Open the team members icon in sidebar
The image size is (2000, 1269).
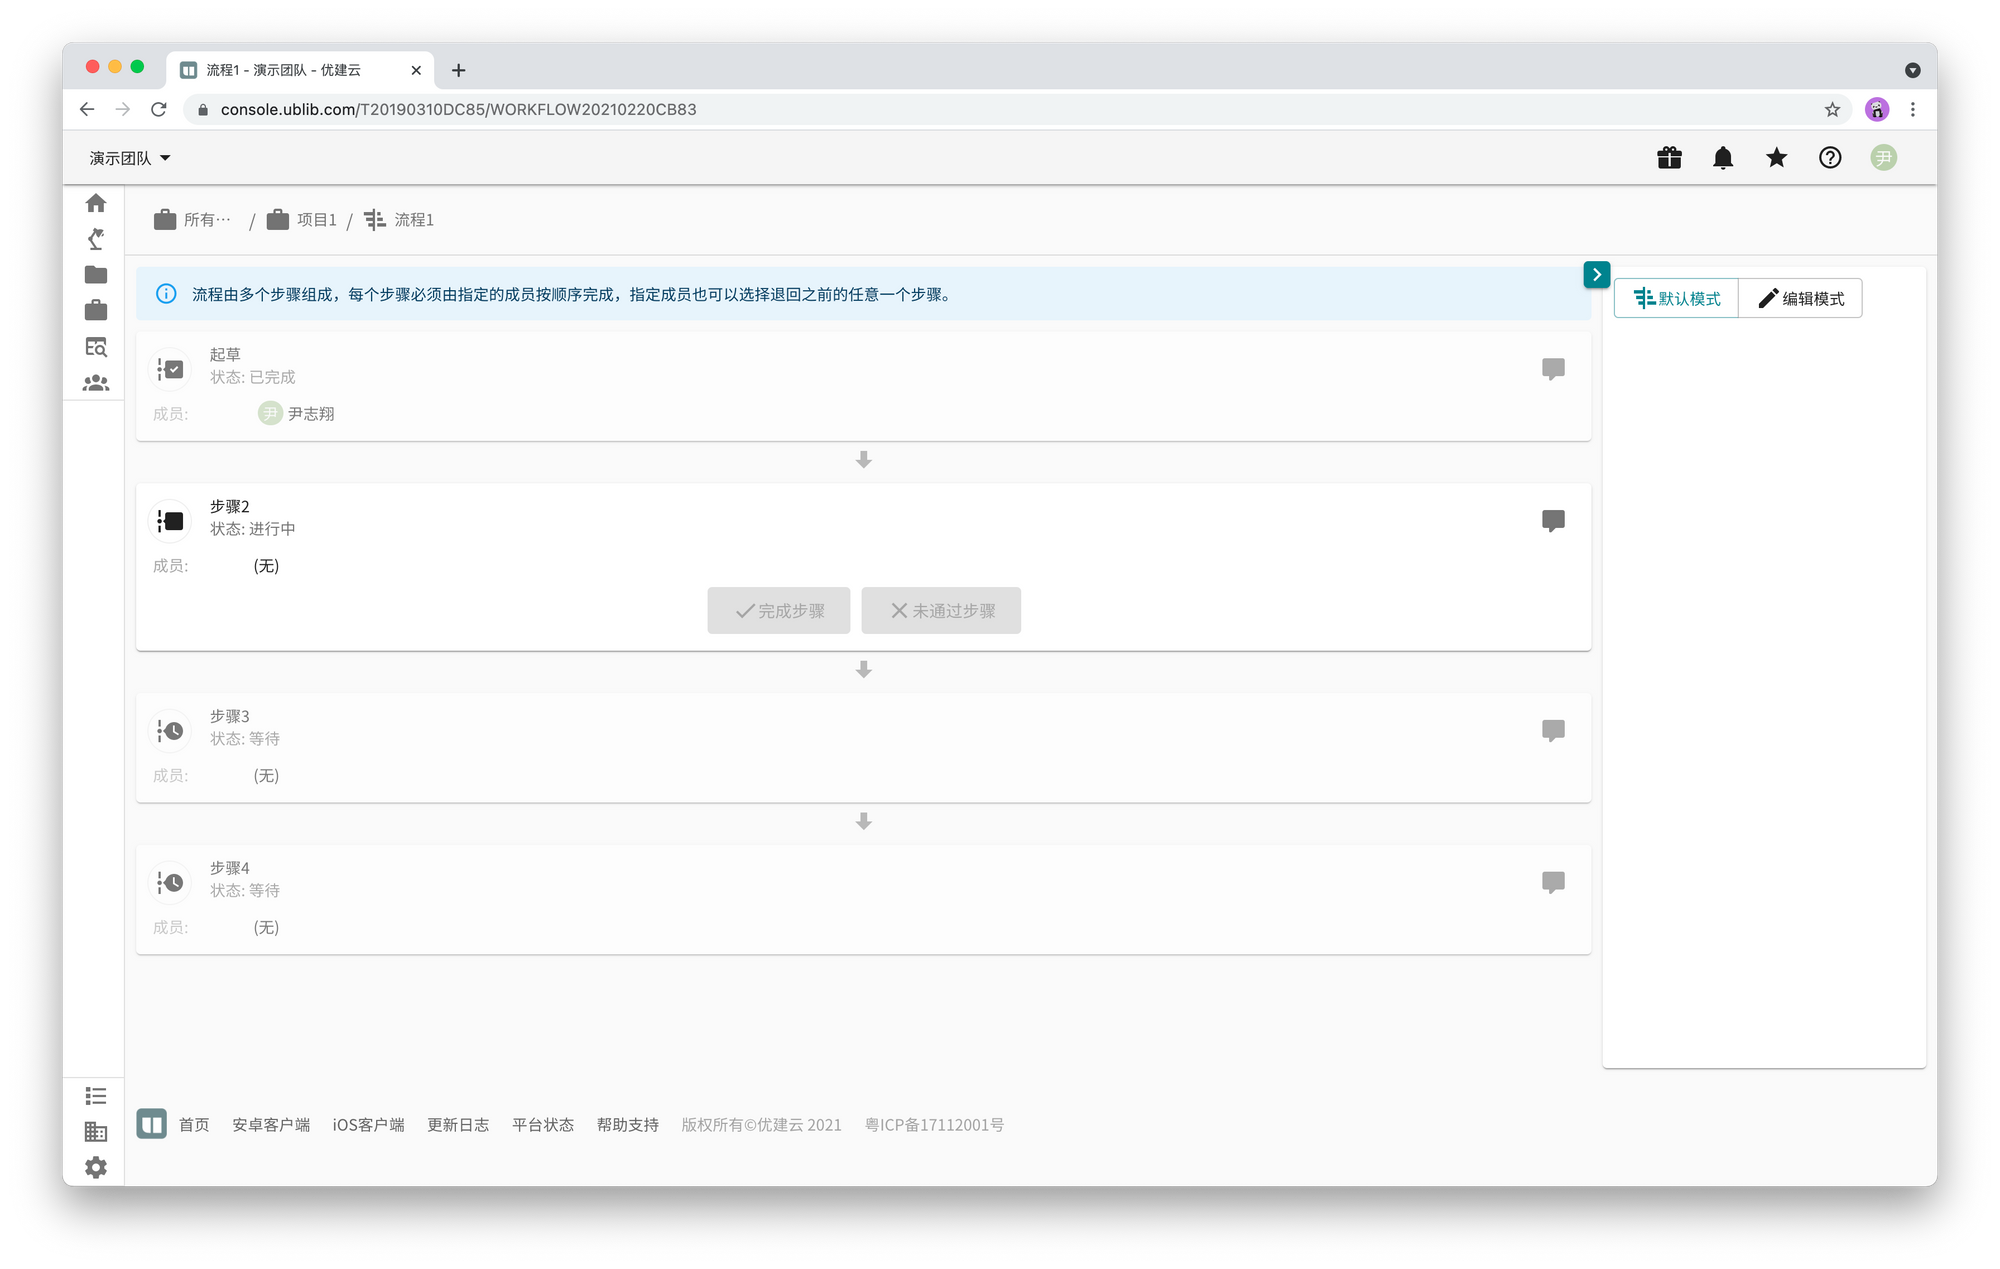tap(96, 383)
